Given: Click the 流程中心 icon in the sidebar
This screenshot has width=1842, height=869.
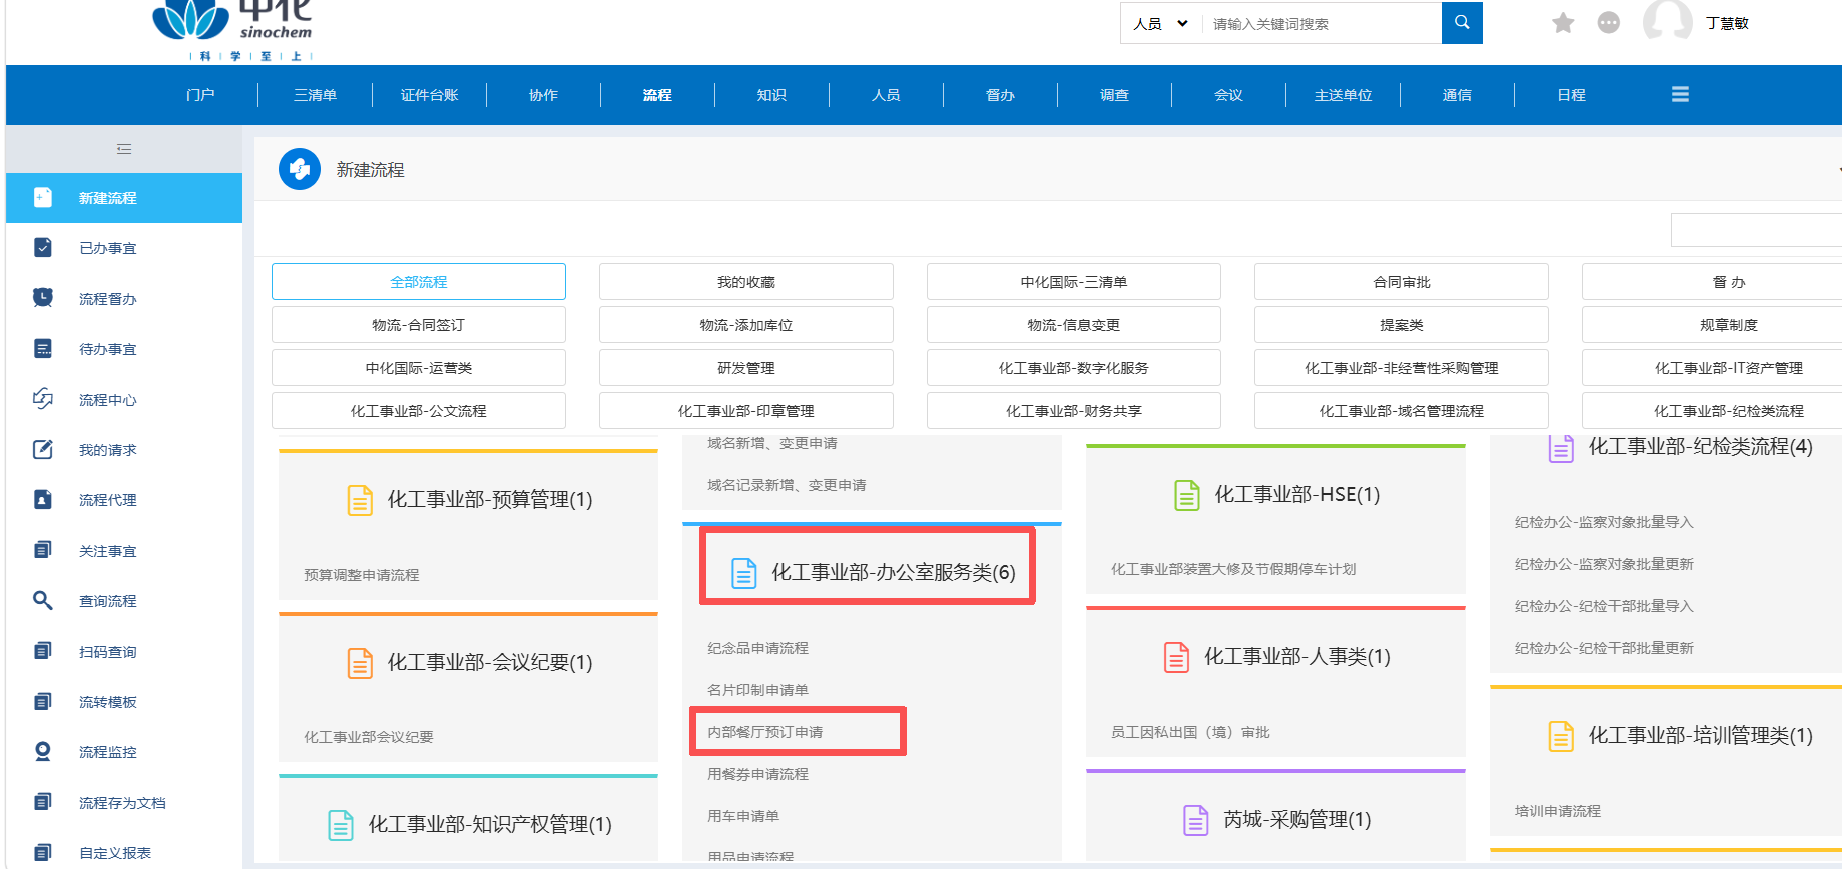Looking at the screenshot, I should click(x=43, y=399).
